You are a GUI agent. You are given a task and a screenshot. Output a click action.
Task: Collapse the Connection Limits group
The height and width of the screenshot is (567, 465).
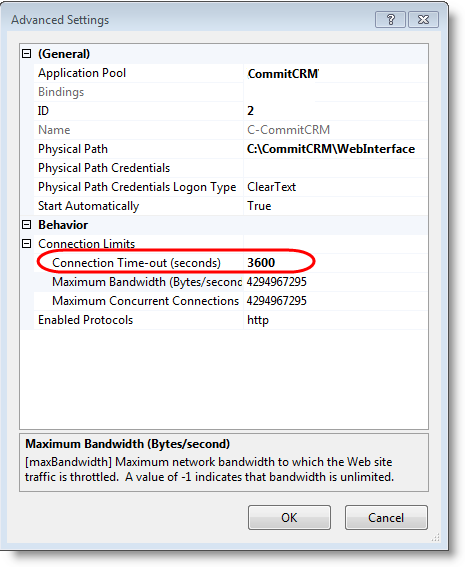tap(26, 244)
